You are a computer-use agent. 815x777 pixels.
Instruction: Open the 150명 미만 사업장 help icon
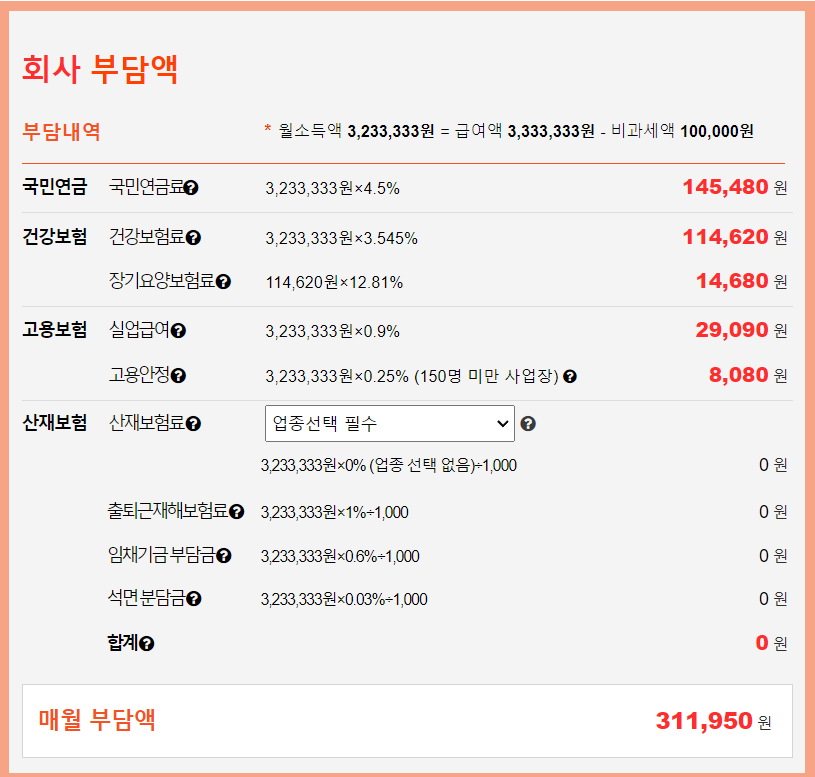click(x=570, y=375)
